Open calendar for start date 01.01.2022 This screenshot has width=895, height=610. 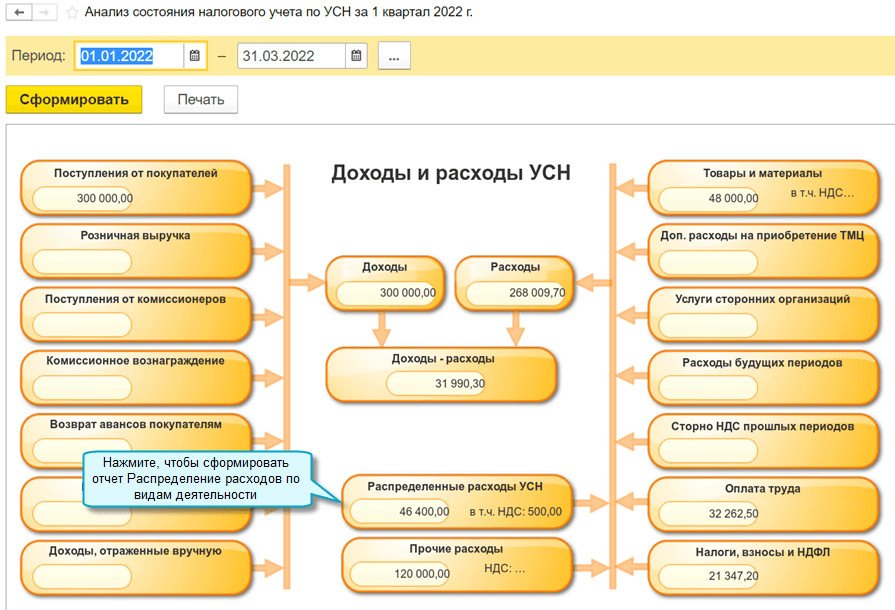pyautogui.click(x=195, y=56)
